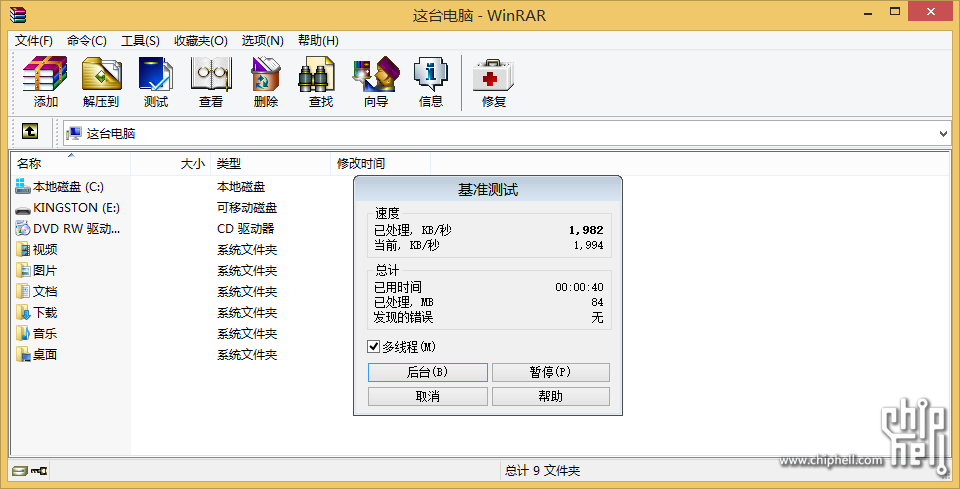960x489 pixels.
Task: Click the 修复 (Repair) first-aid icon
Action: (x=493, y=75)
